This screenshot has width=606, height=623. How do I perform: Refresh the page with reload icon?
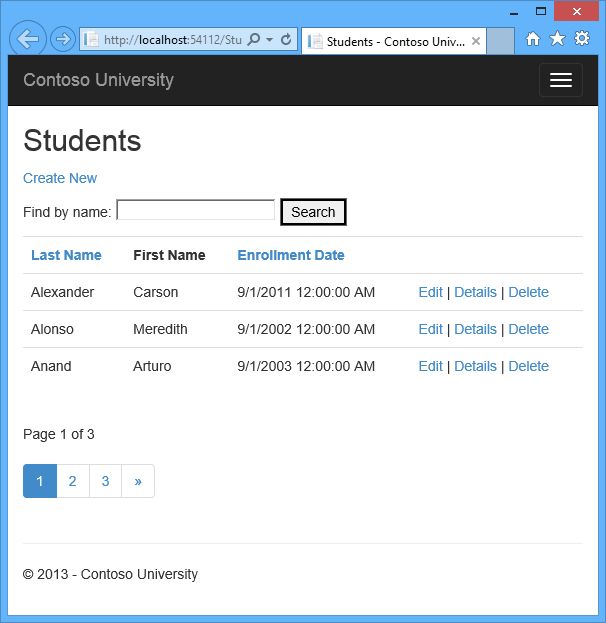pyautogui.click(x=286, y=39)
